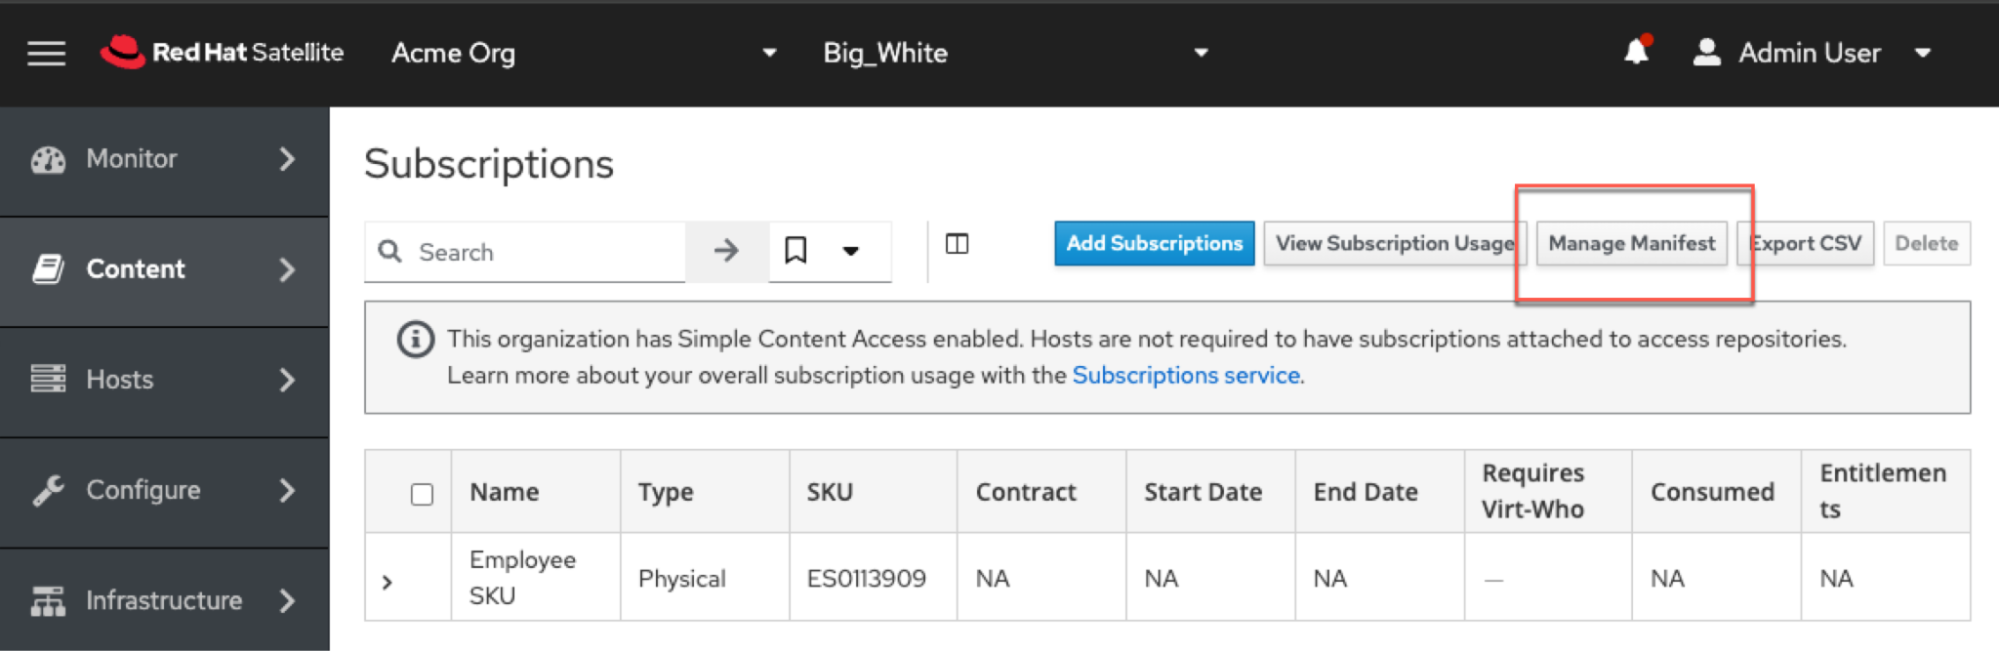Click the Add Subscriptions button
1999x652 pixels.
click(1154, 244)
